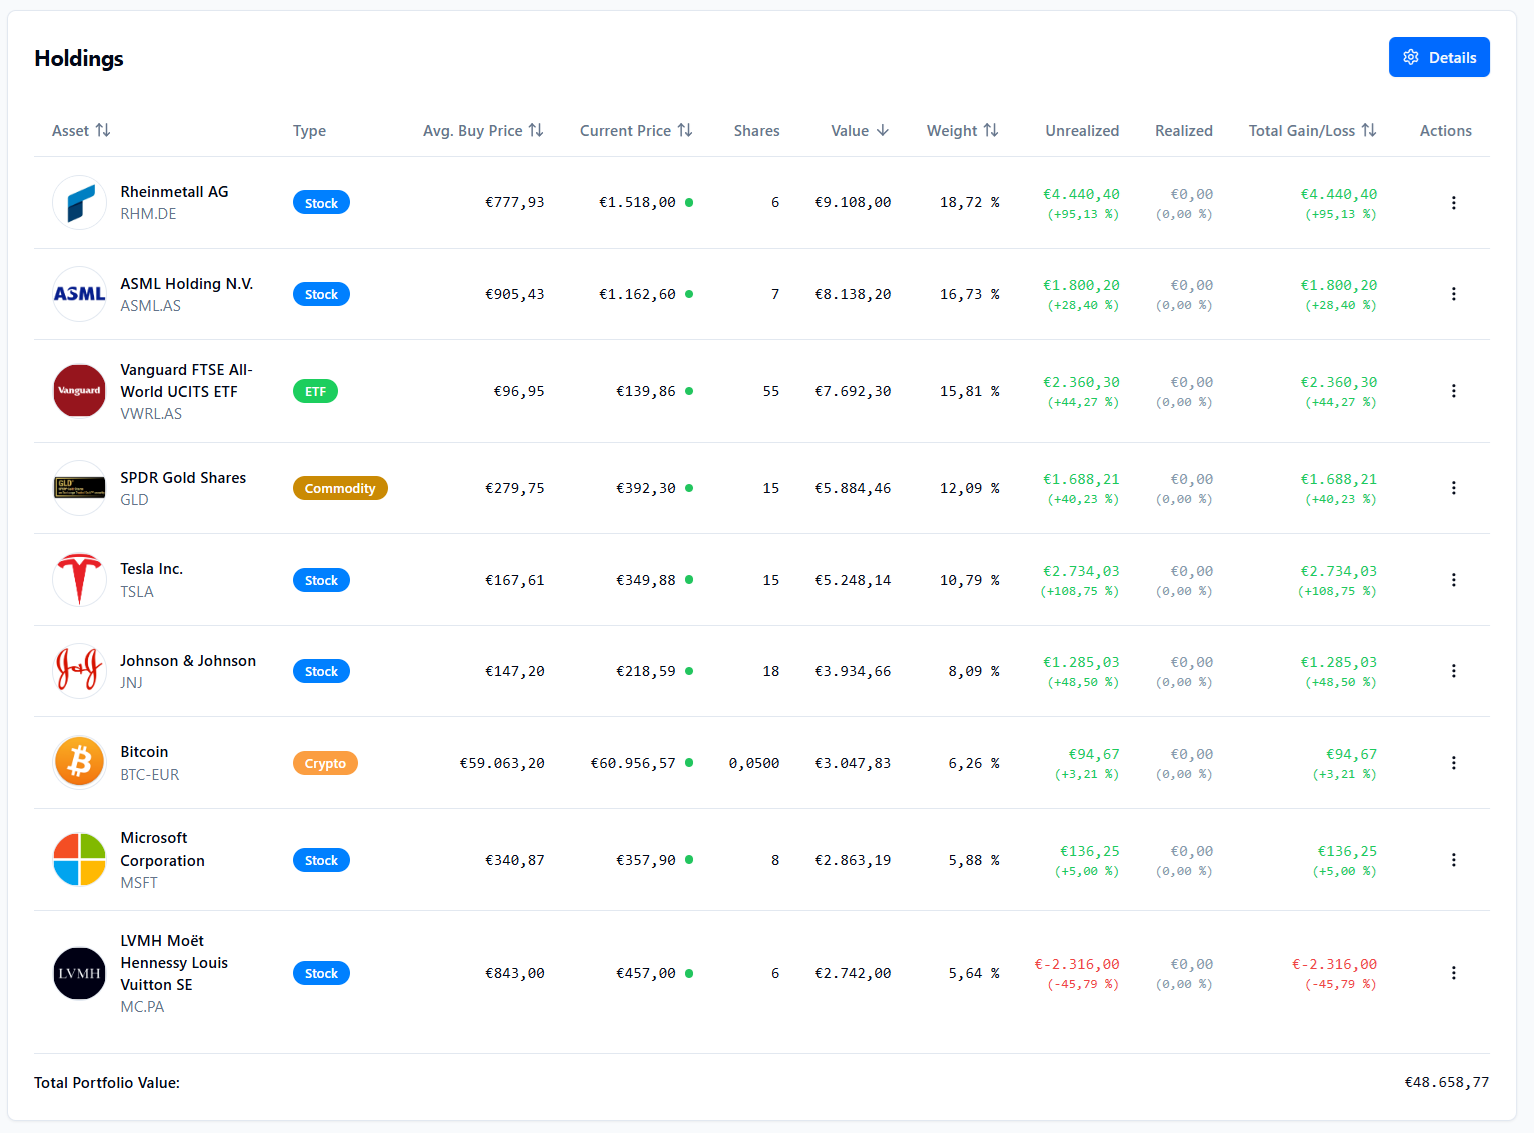This screenshot has width=1534, height=1133.
Task: Sort holdings by Asset column
Action: click(x=81, y=131)
